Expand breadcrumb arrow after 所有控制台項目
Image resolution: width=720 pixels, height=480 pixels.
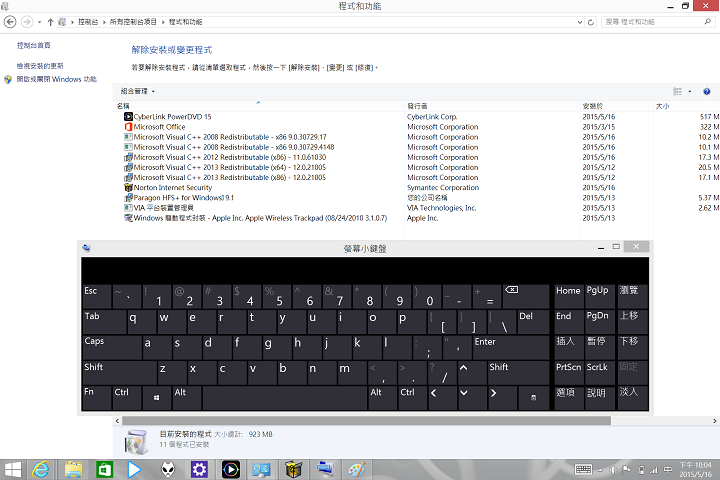[x=163, y=22]
